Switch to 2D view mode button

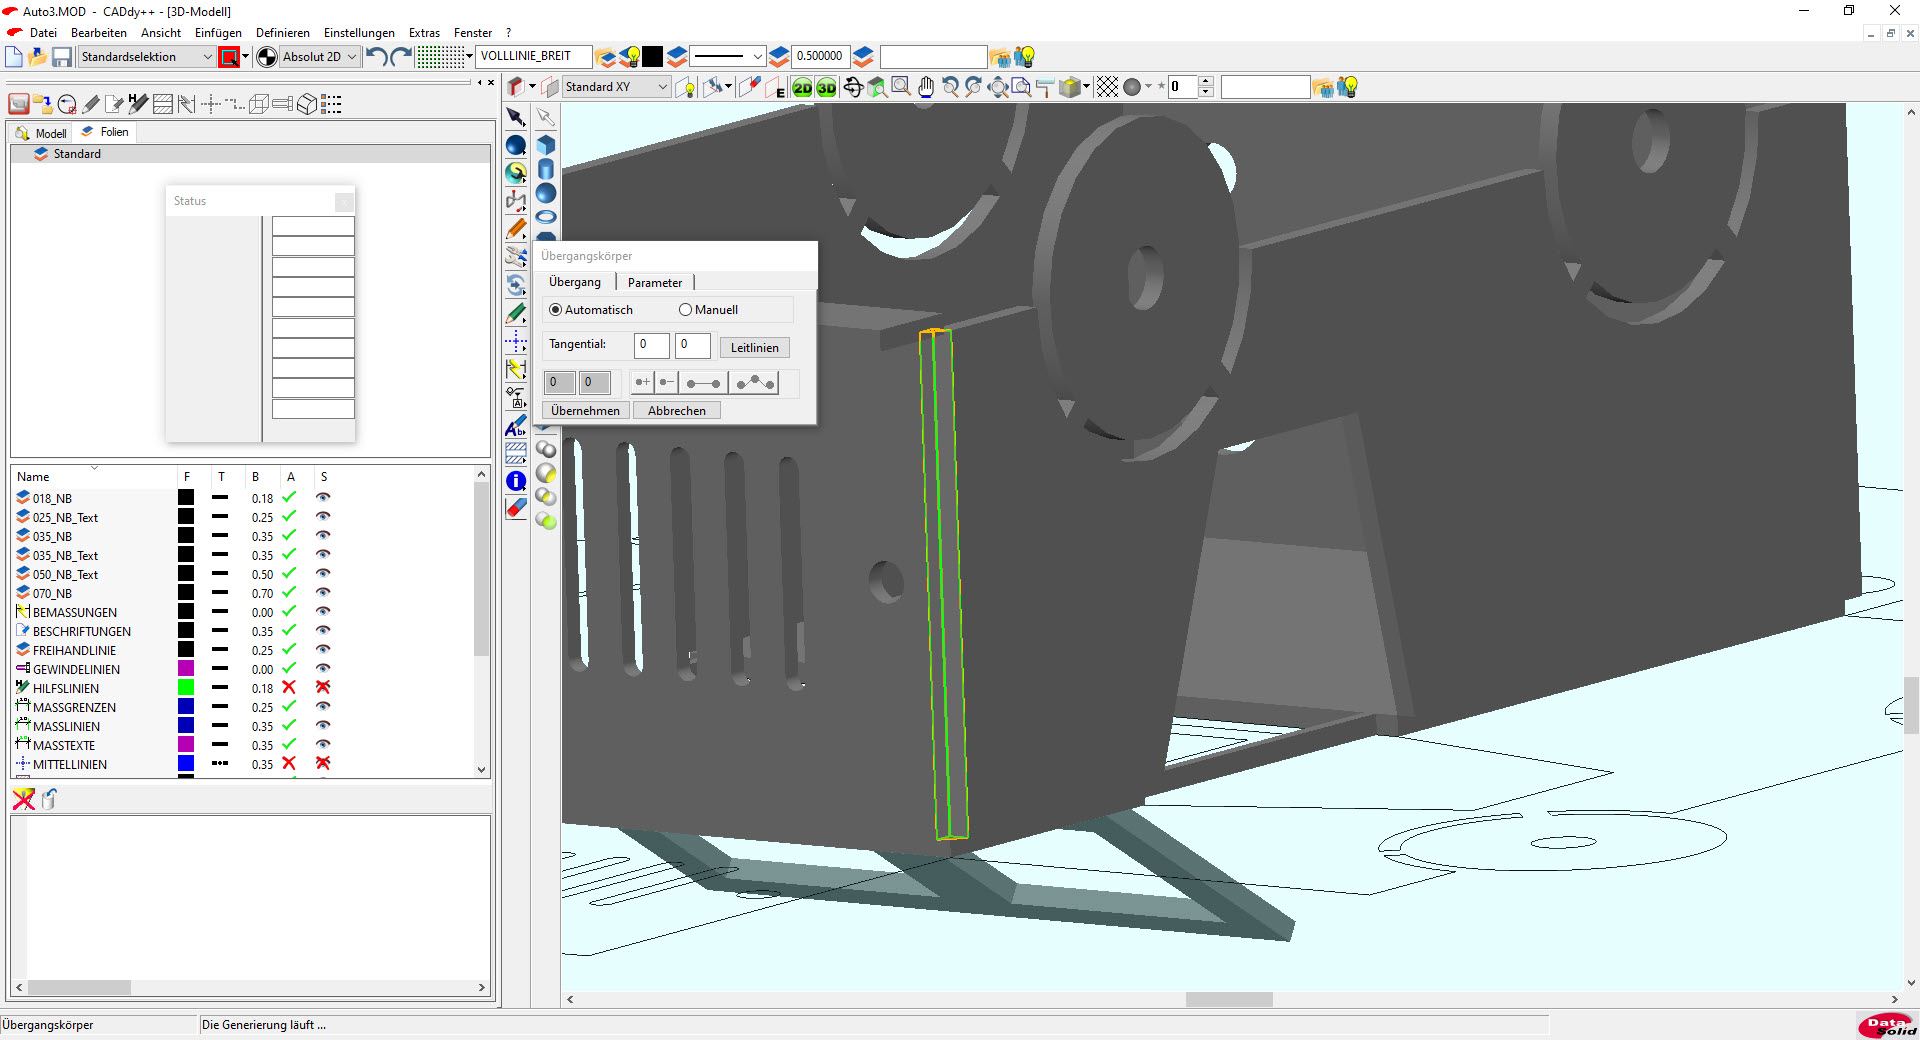pyautogui.click(x=802, y=88)
